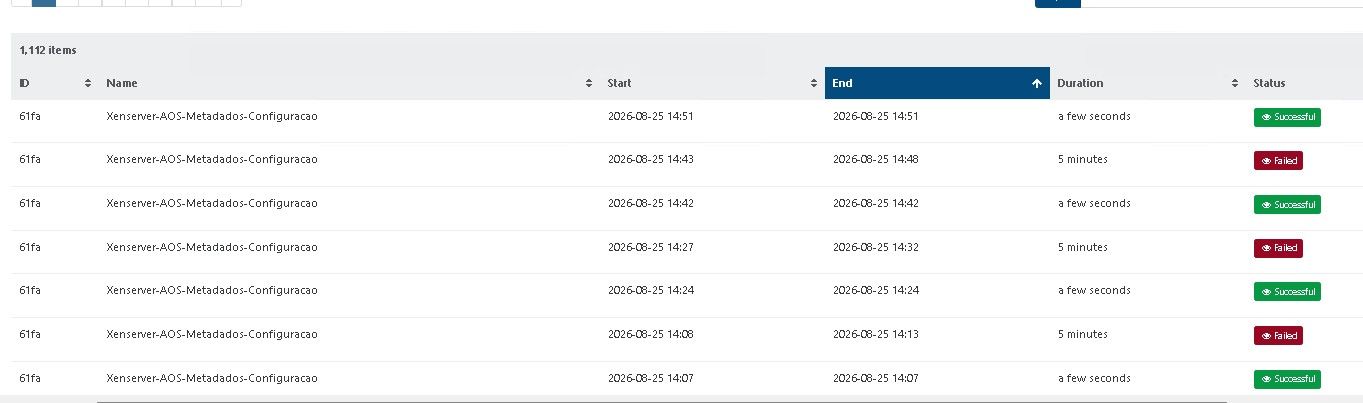Sort the table by ID column arrows
This screenshot has height=403, width=1363.
88,83
